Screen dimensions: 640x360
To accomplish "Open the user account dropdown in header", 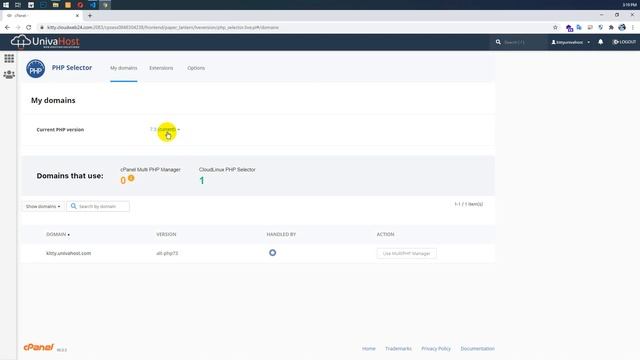I will click(571, 42).
